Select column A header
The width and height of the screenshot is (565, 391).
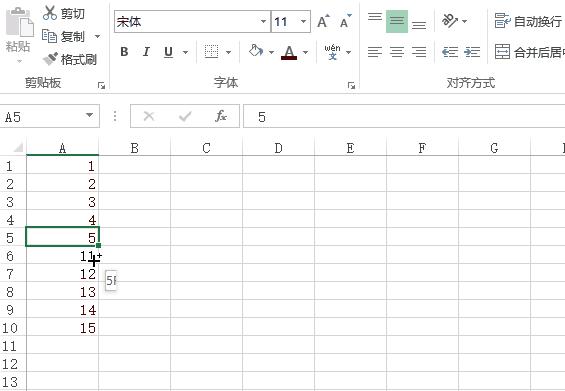pos(62,148)
